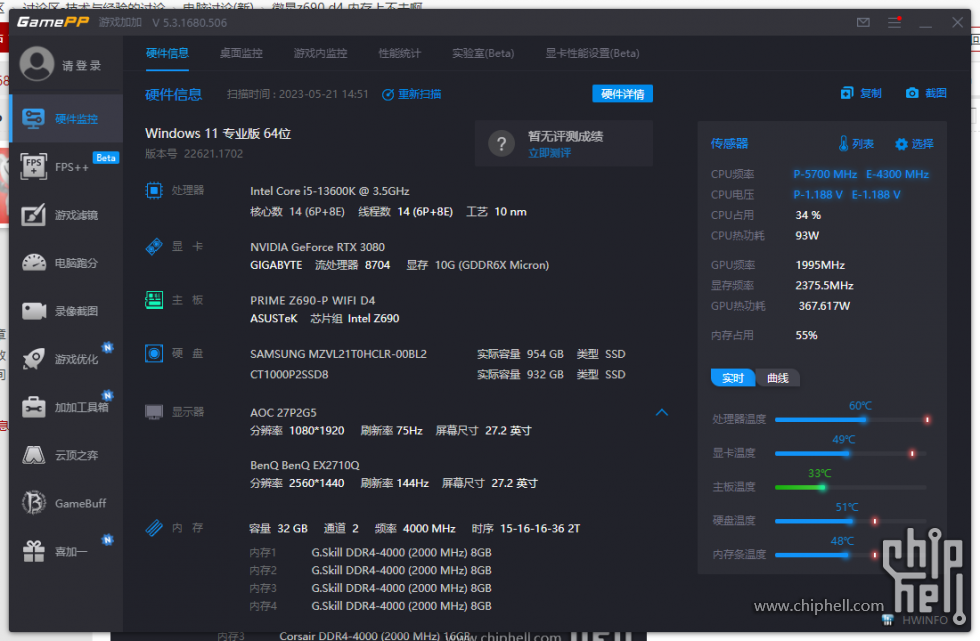Click SAMSUNG MZVL21T0HCLR-00BL2 disk row

(438, 354)
